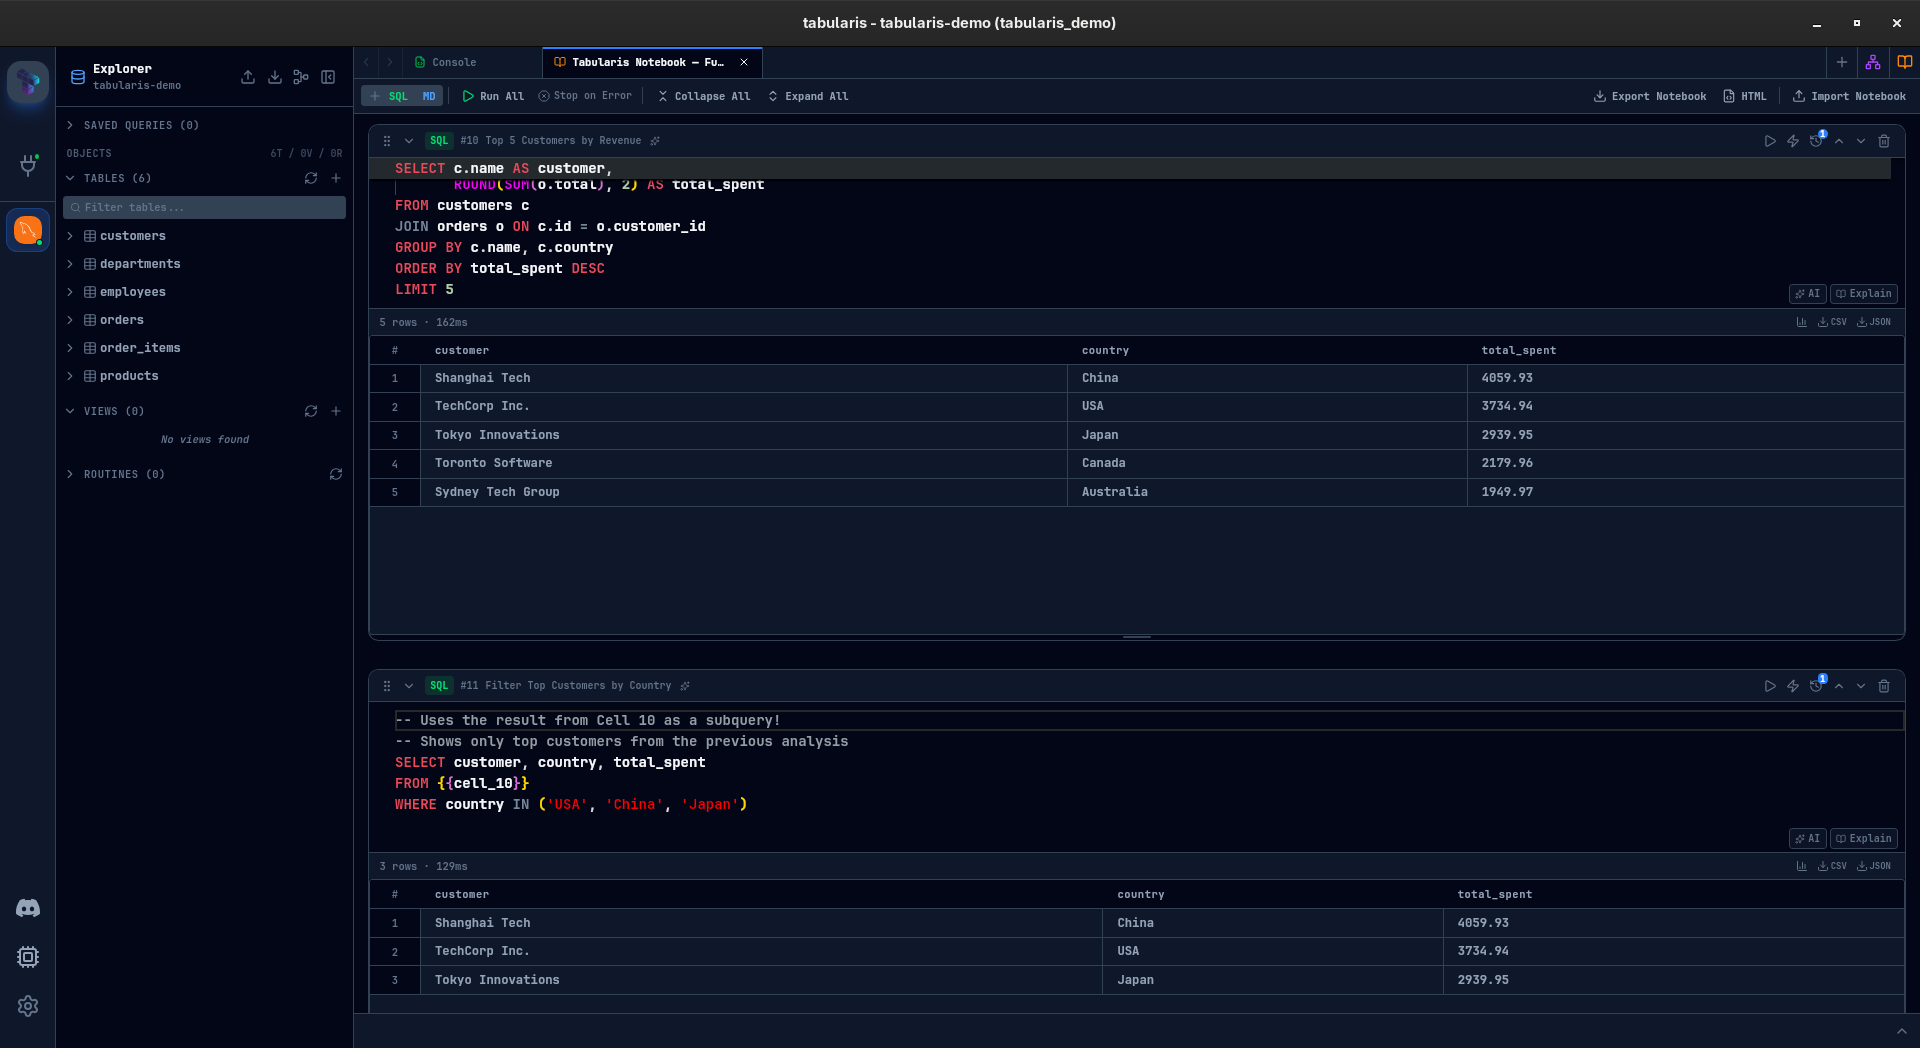
Task: Open database connections from the plug icon
Action: point(28,167)
